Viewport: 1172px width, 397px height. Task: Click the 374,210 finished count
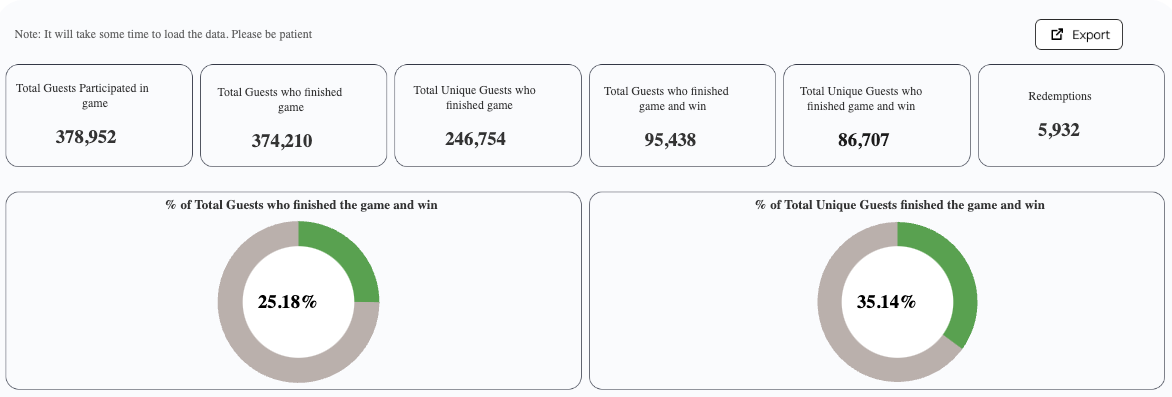(x=282, y=141)
